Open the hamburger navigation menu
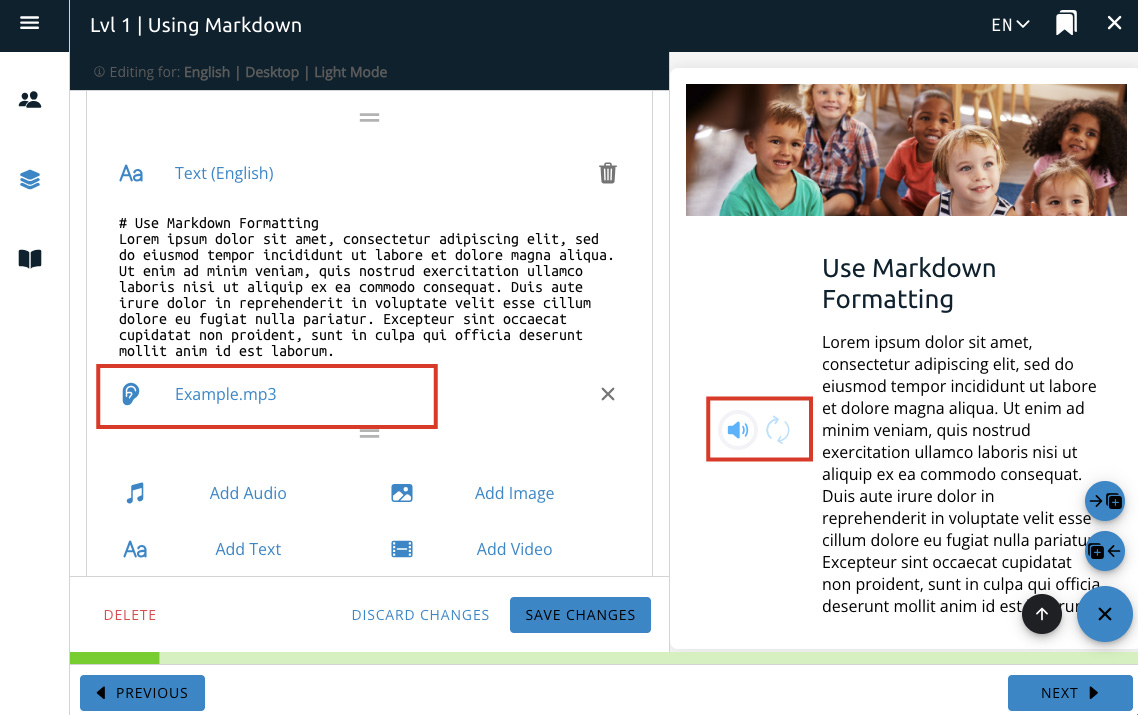Screen dimensions: 1138x715 pyautogui.click(x=29, y=23)
